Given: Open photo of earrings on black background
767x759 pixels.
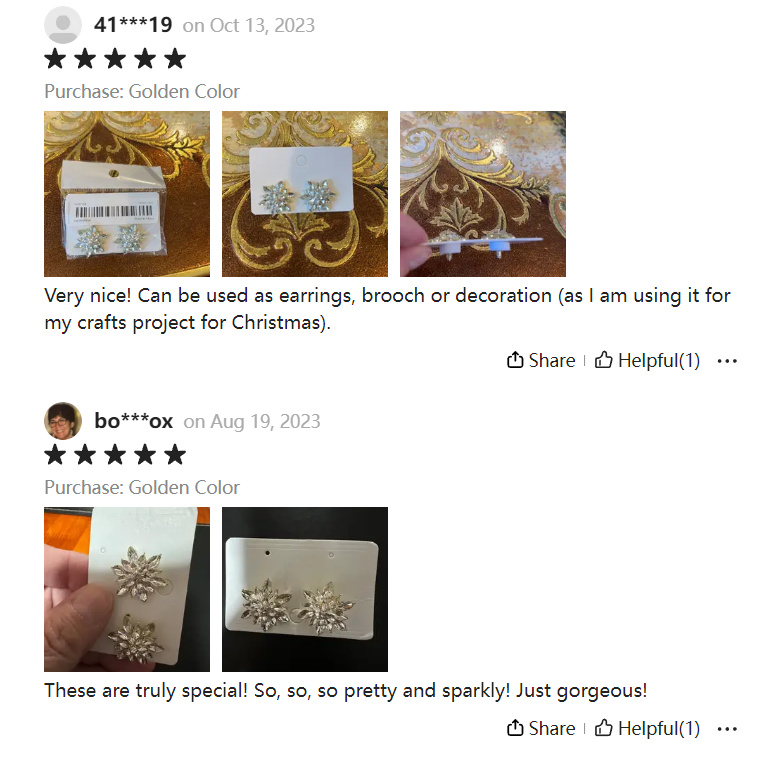Looking at the screenshot, I should pyautogui.click(x=305, y=589).
